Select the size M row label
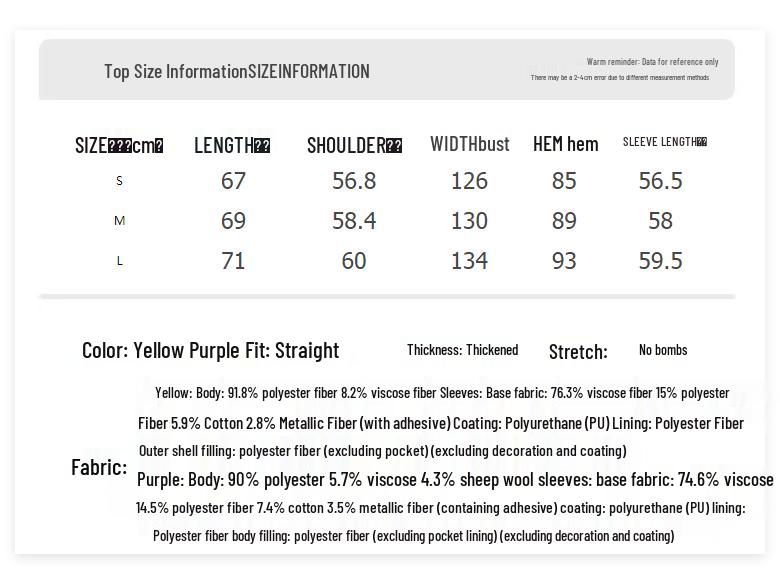 point(120,221)
